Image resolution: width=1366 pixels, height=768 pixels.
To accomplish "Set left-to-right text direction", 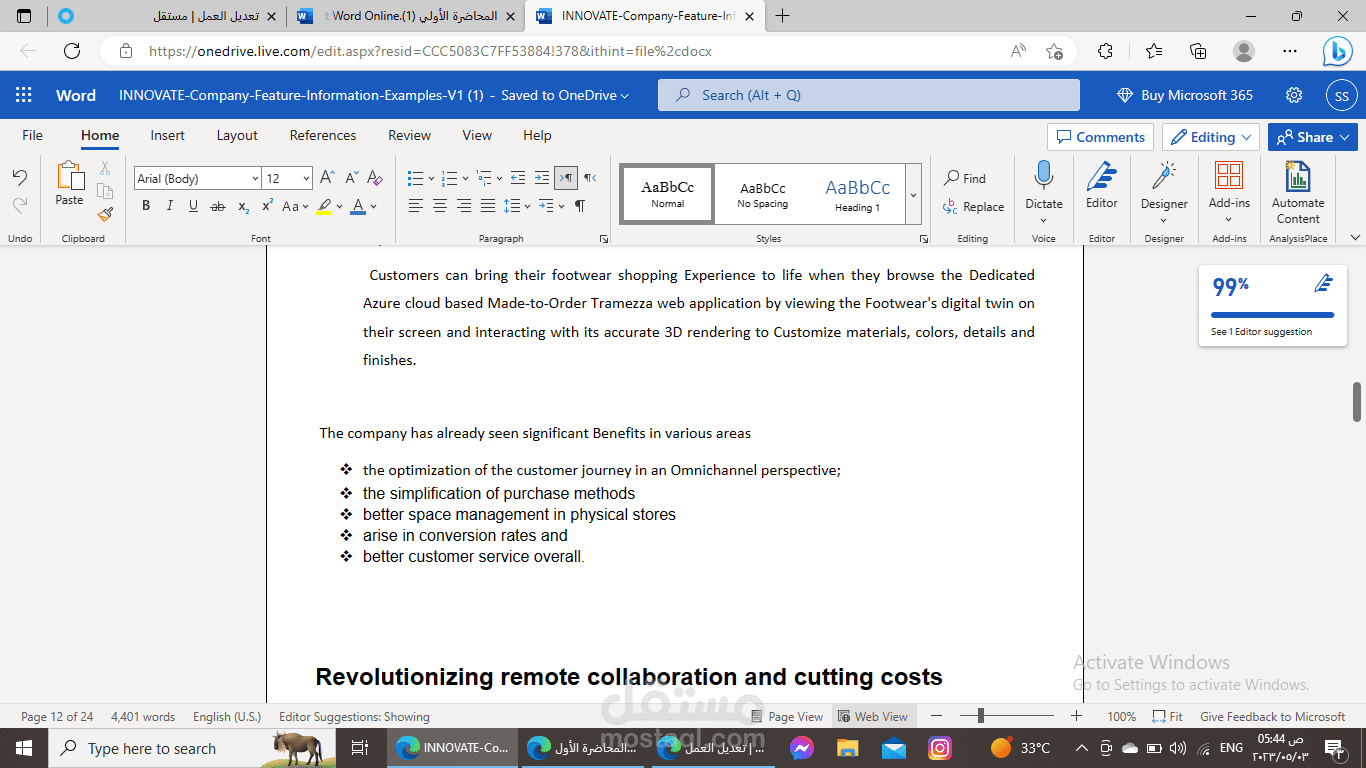I will pyautogui.click(x=566, y=178).
